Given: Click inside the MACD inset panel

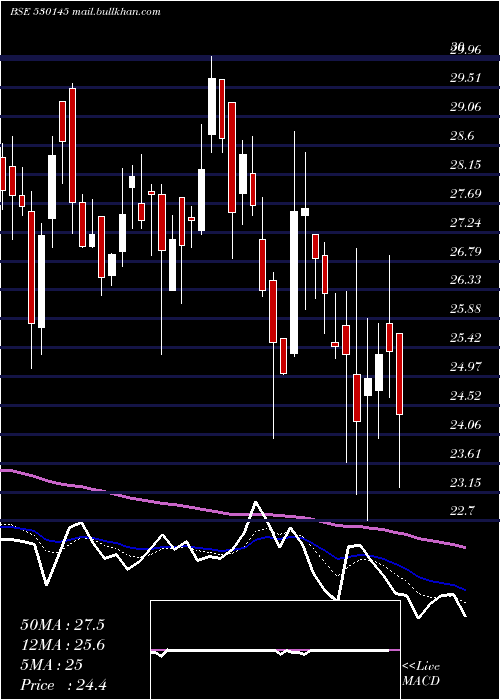Looking at the screenshot, I should click(275, 650).
